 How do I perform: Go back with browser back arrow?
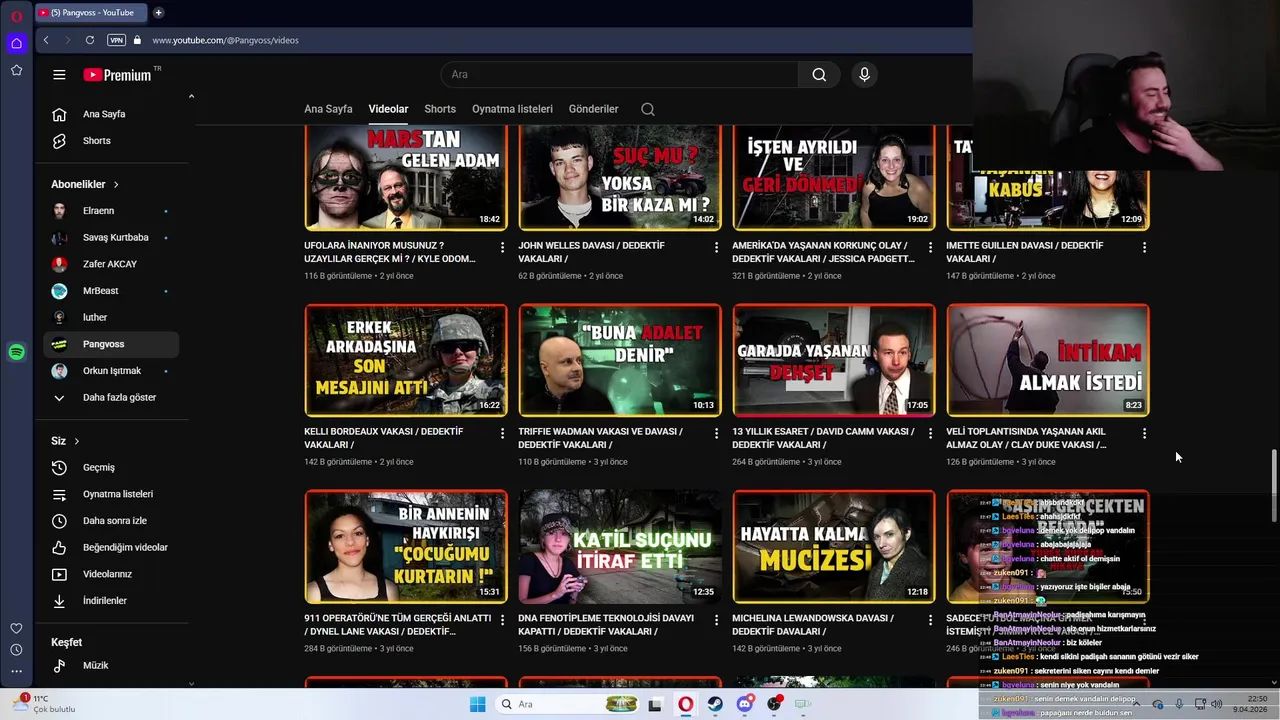pos(46,40)
